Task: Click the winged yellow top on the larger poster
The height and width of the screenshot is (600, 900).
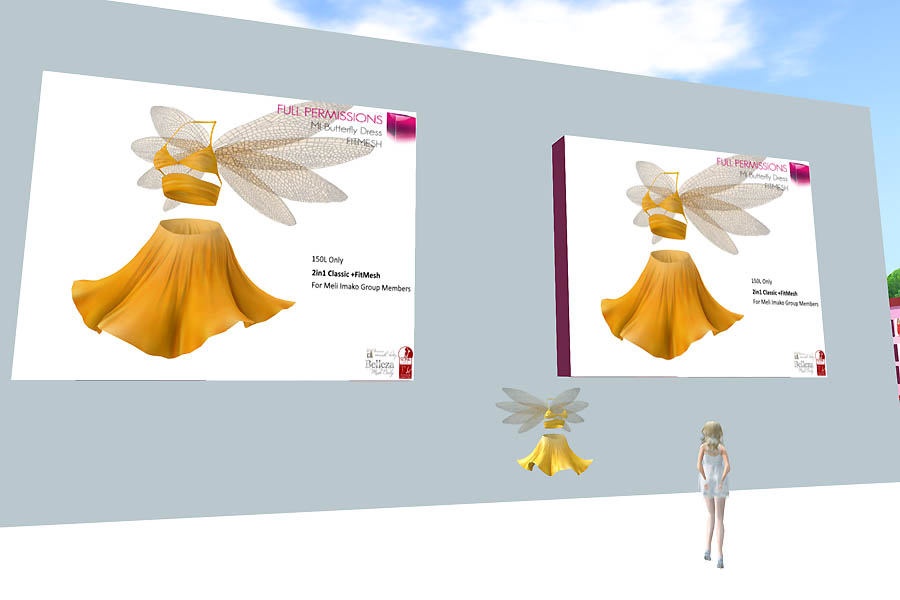Action: 253,162
